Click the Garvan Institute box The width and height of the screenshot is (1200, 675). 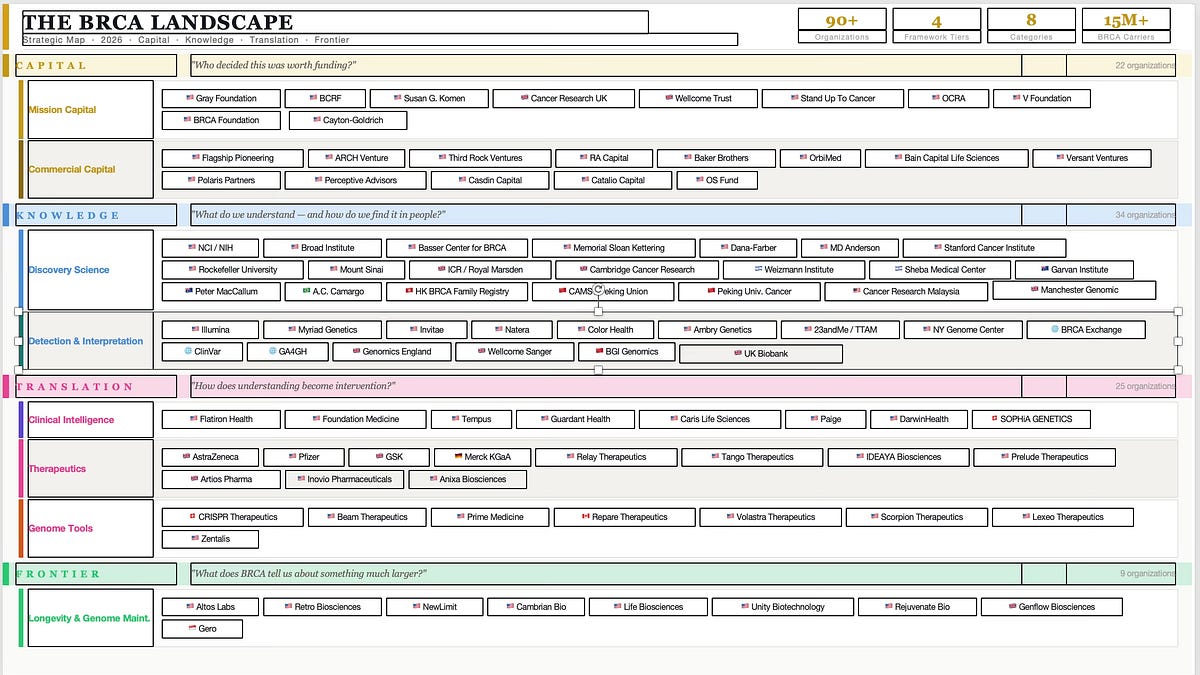(1074, 270)
